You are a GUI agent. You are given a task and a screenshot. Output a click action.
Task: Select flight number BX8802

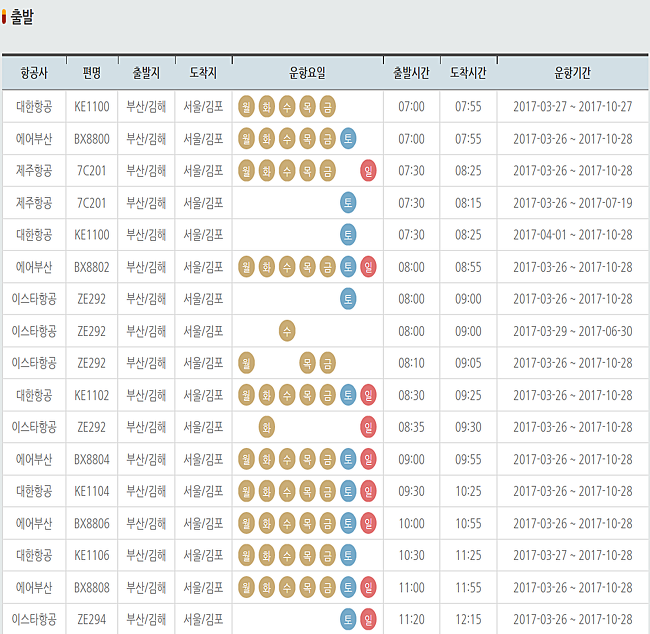click(x=92, y=267)
